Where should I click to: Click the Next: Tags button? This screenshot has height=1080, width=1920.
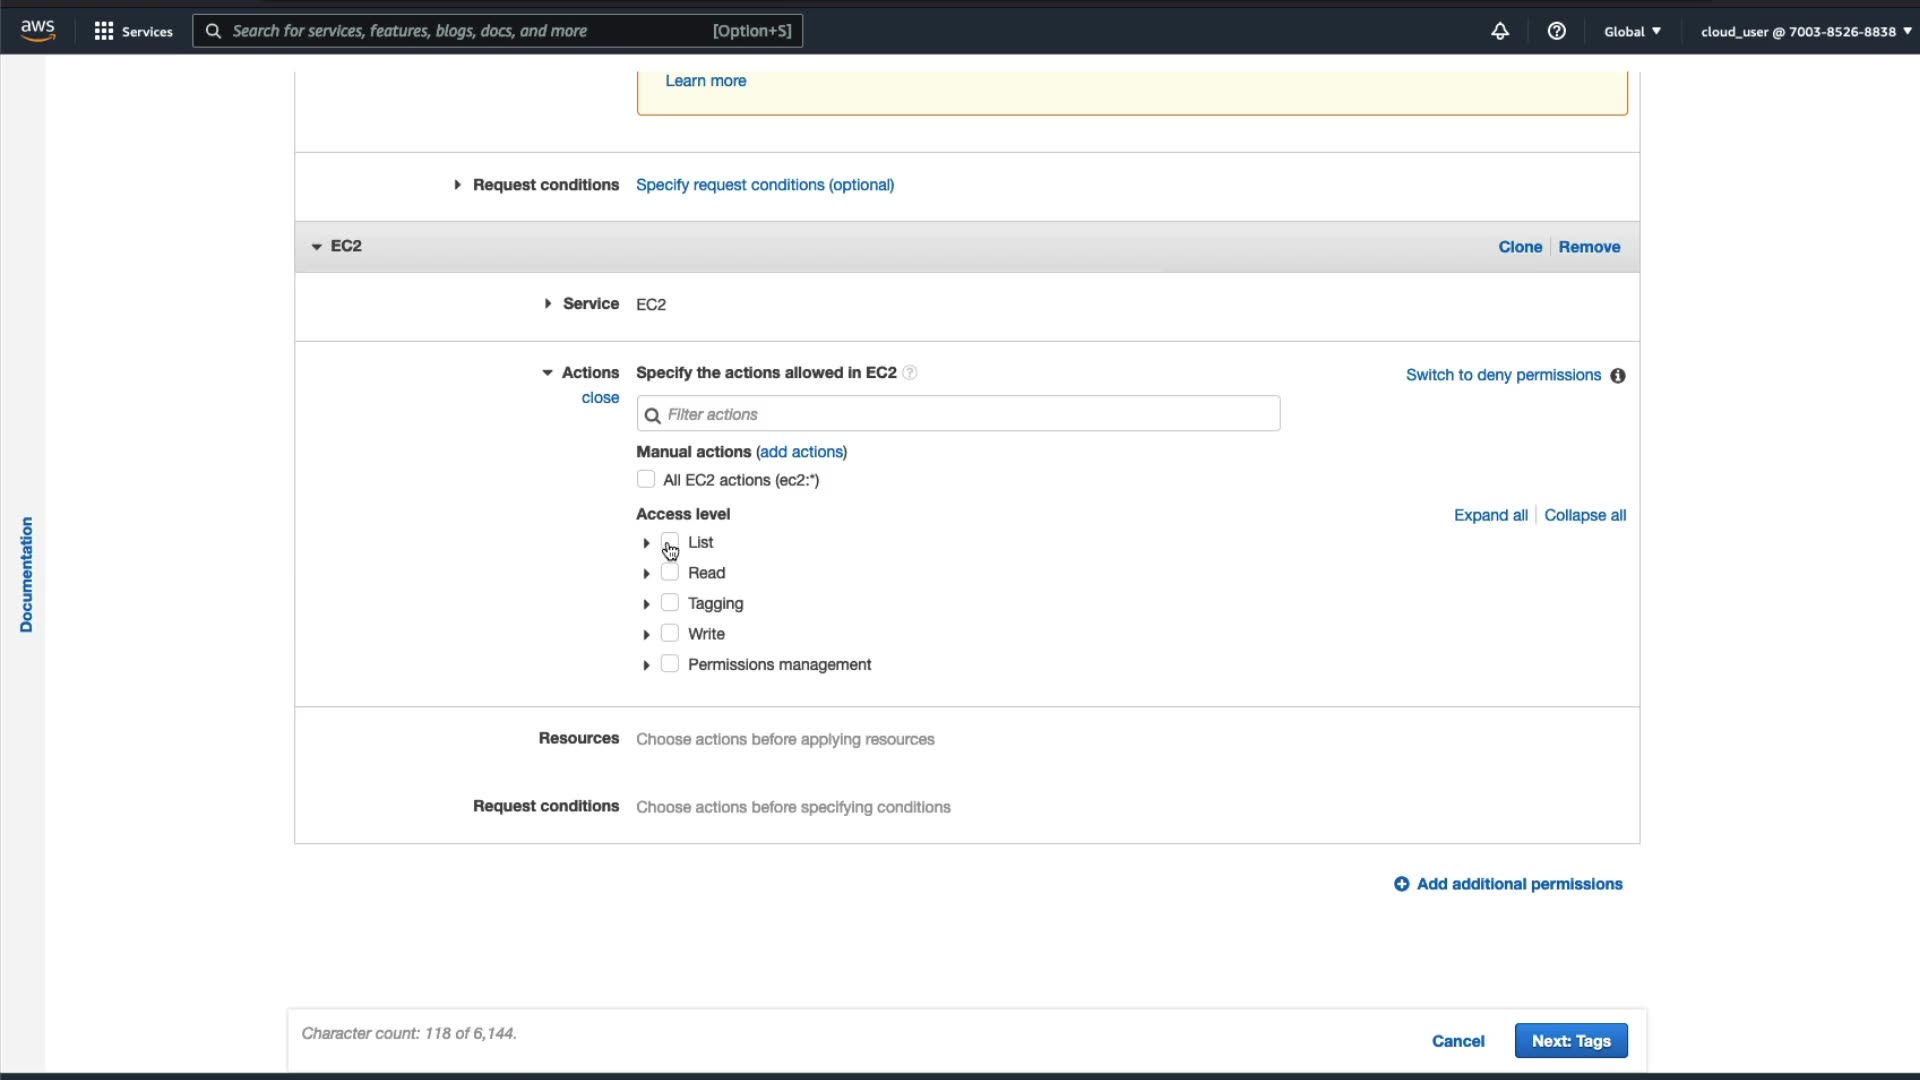pyautogui.click(x=1570, y=1041)
